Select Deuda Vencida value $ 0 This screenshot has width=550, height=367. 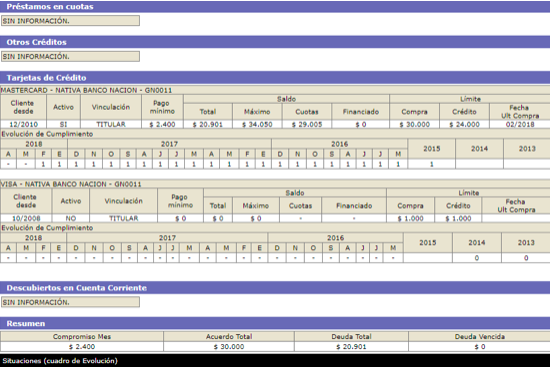[479, 347]
